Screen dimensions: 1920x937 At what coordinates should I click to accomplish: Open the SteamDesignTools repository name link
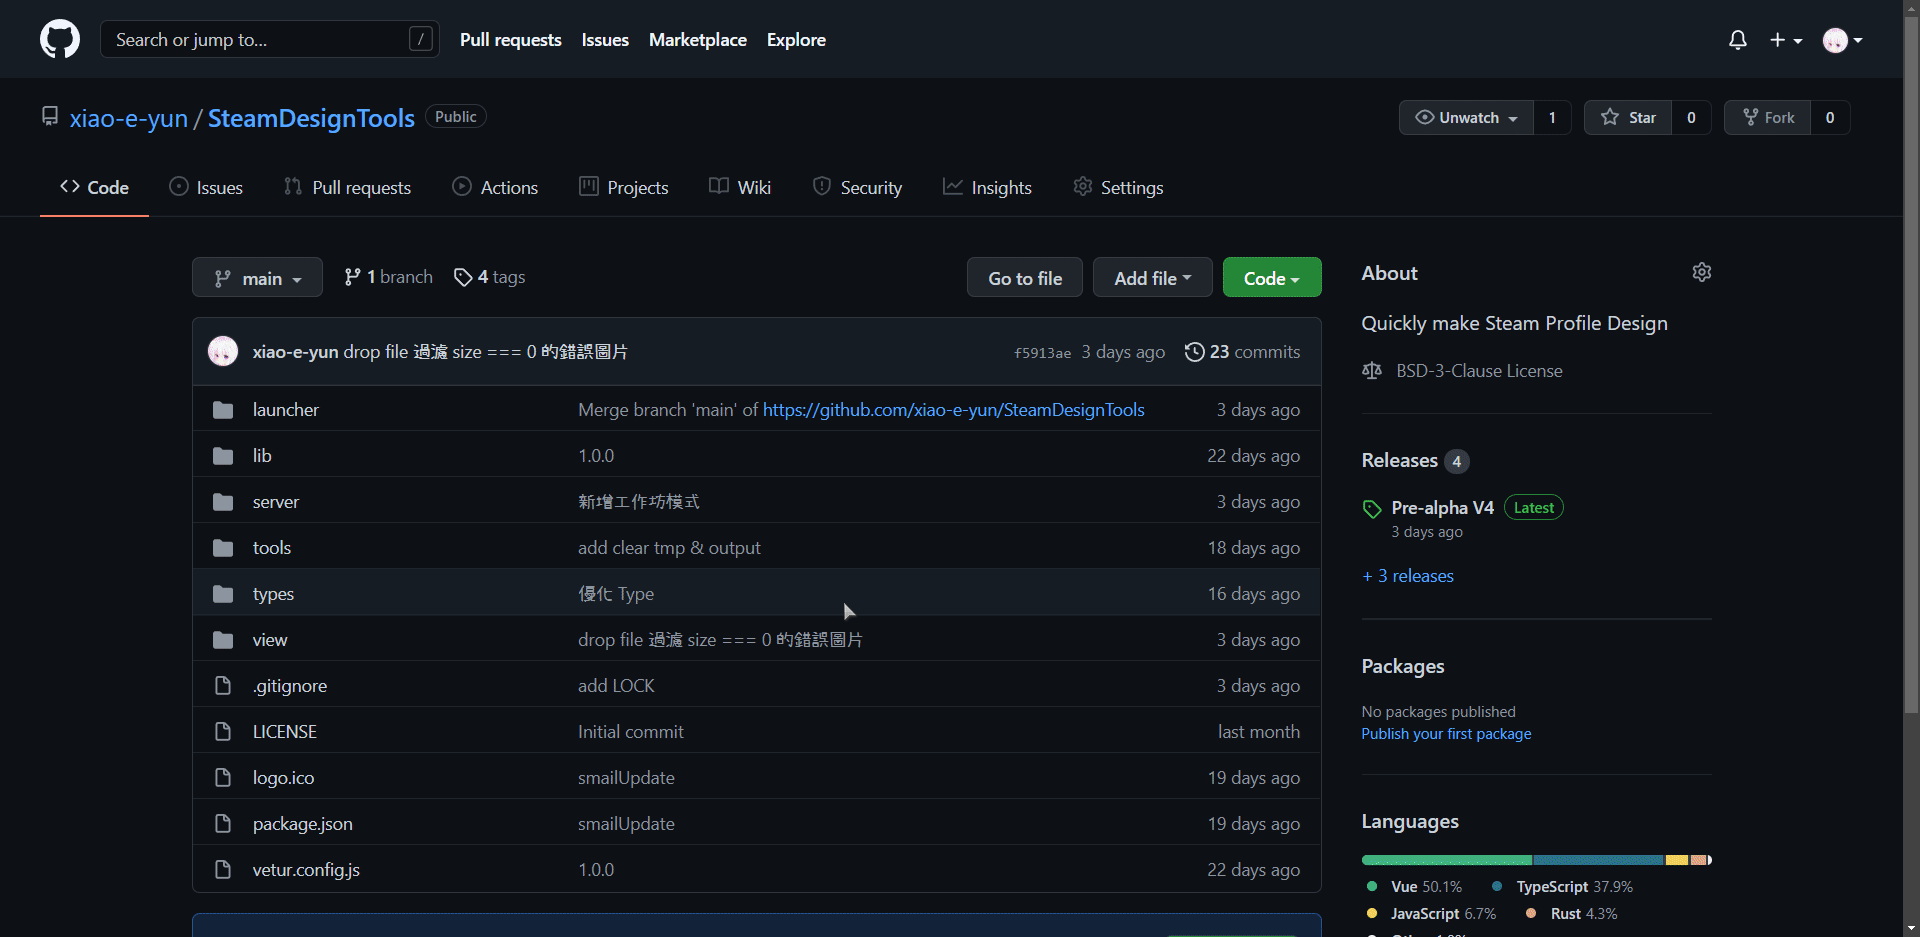311,118
